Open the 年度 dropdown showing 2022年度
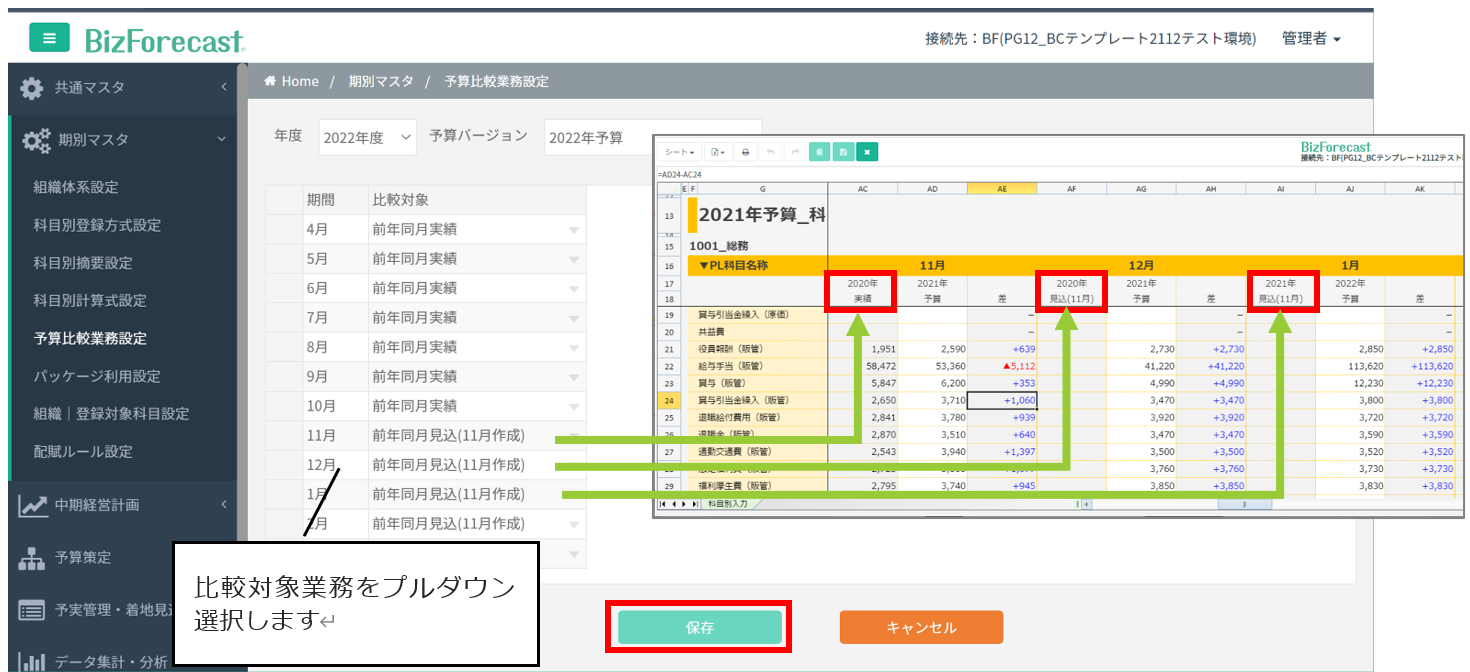The image size is (1470, 672). (x=367, y=138)
